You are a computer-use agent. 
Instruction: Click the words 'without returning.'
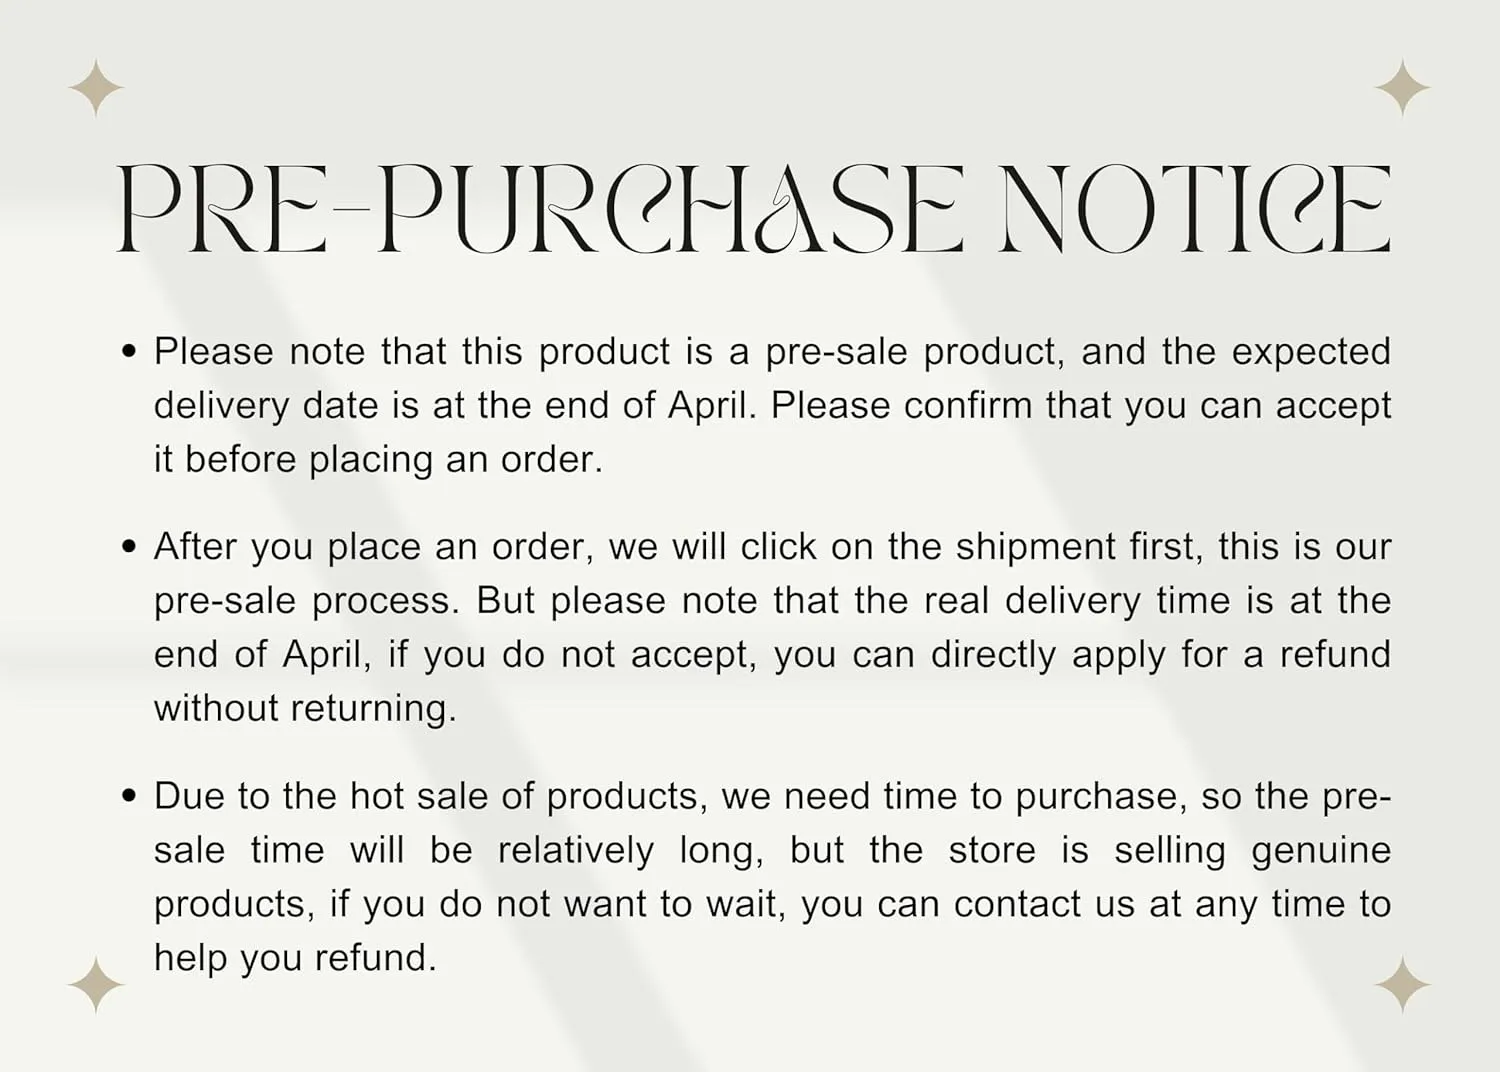click(x=305, y=708)
